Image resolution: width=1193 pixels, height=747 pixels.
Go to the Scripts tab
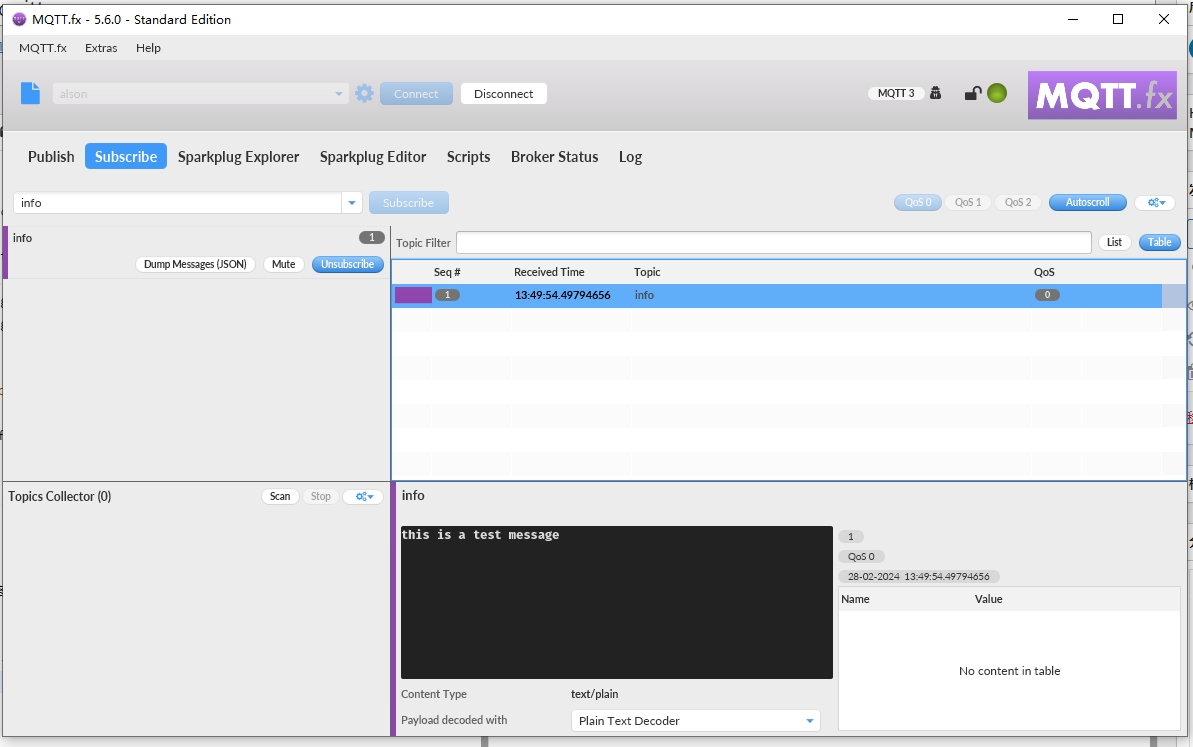pyautogui.click(x=468, y=157)
